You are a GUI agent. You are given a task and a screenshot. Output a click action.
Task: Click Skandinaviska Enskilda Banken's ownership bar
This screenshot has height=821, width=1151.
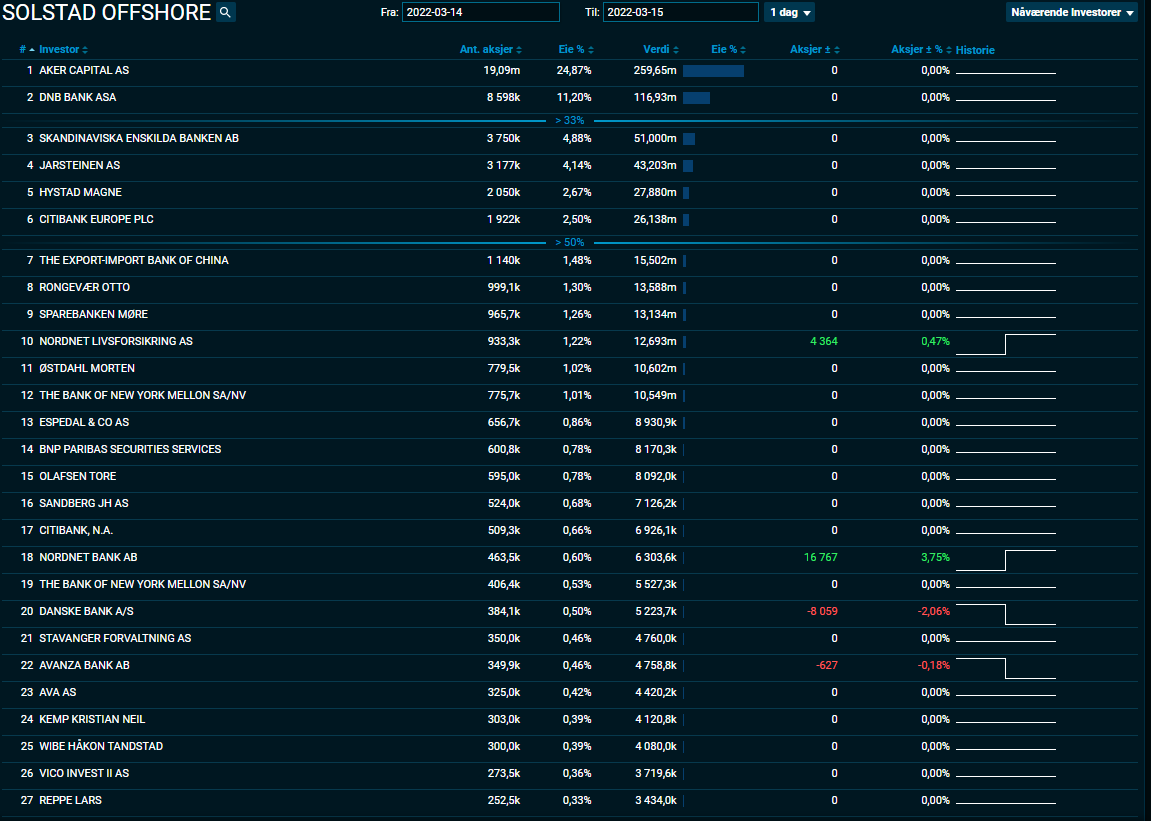[x=689, y=140]
